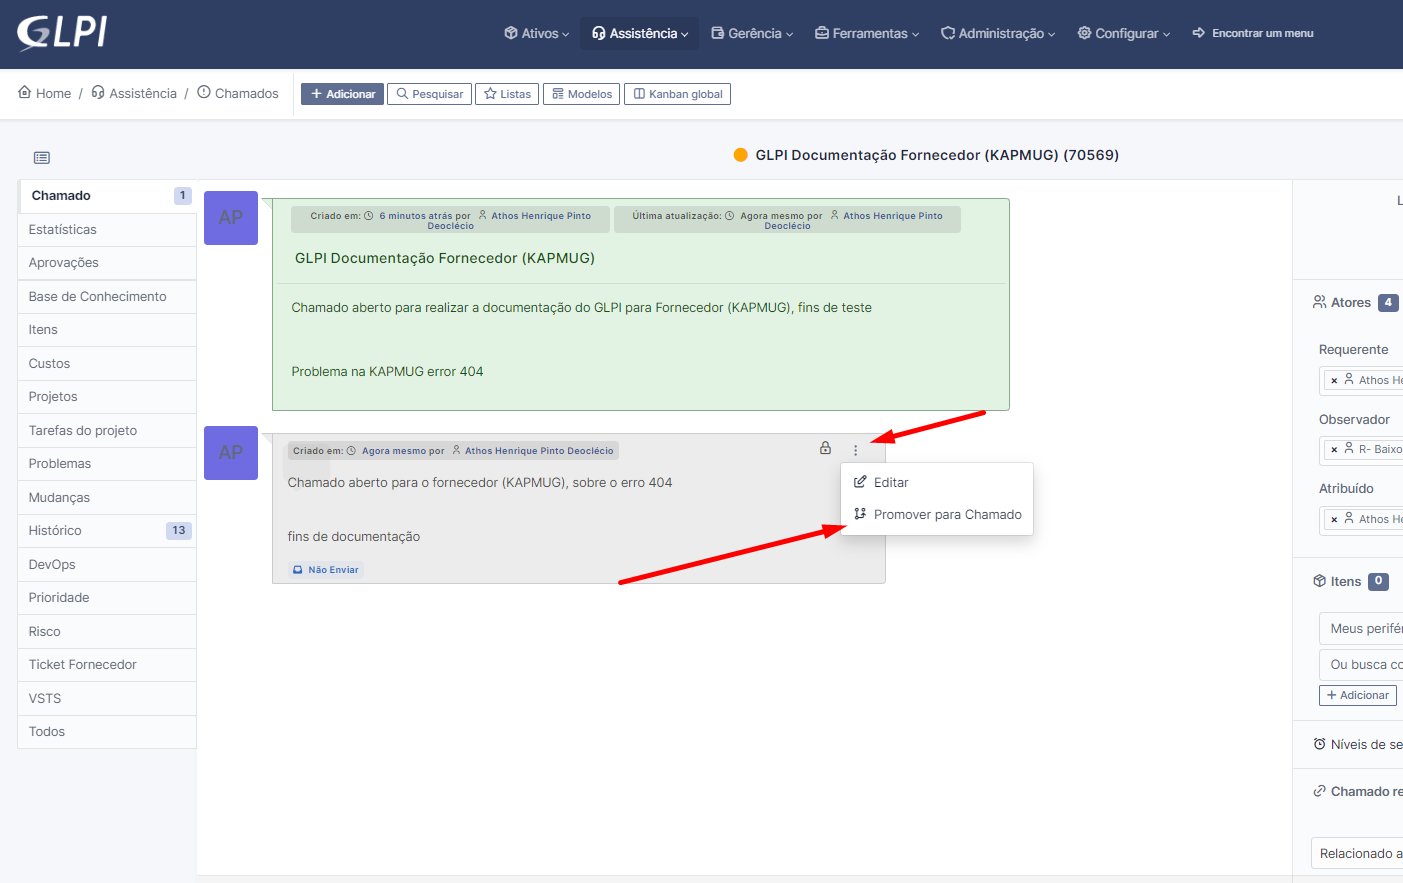1403x883 pixels.
Task: Choose Promover para Chamado
Action: click(x=937, y=514)
